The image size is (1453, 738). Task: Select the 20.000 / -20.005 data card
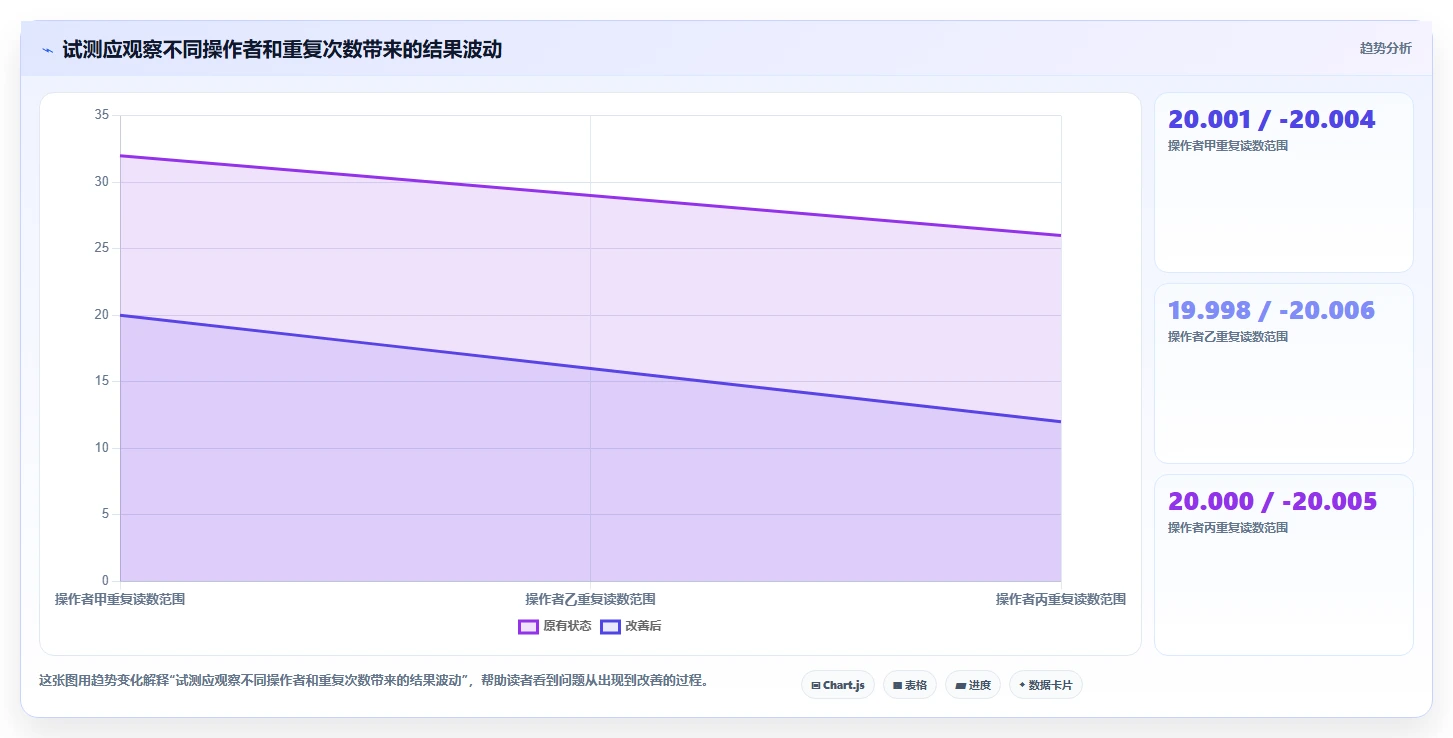pyautogui.click(x=1284, y=564)
